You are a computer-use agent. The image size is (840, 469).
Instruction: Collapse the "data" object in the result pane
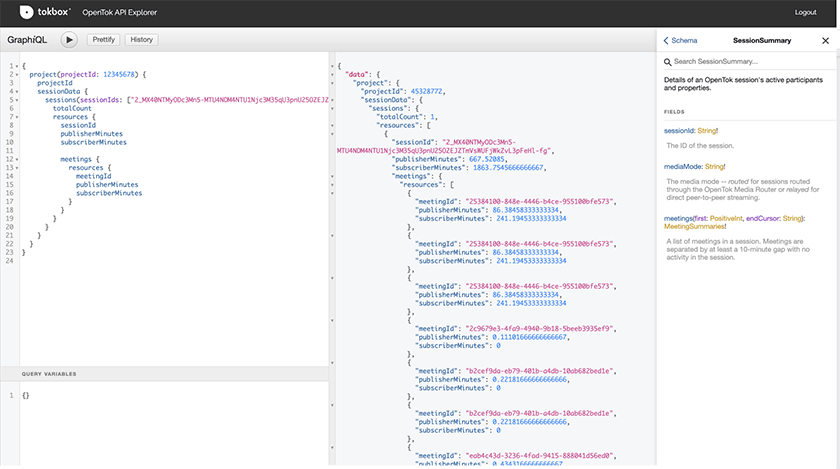coord(332,75)
